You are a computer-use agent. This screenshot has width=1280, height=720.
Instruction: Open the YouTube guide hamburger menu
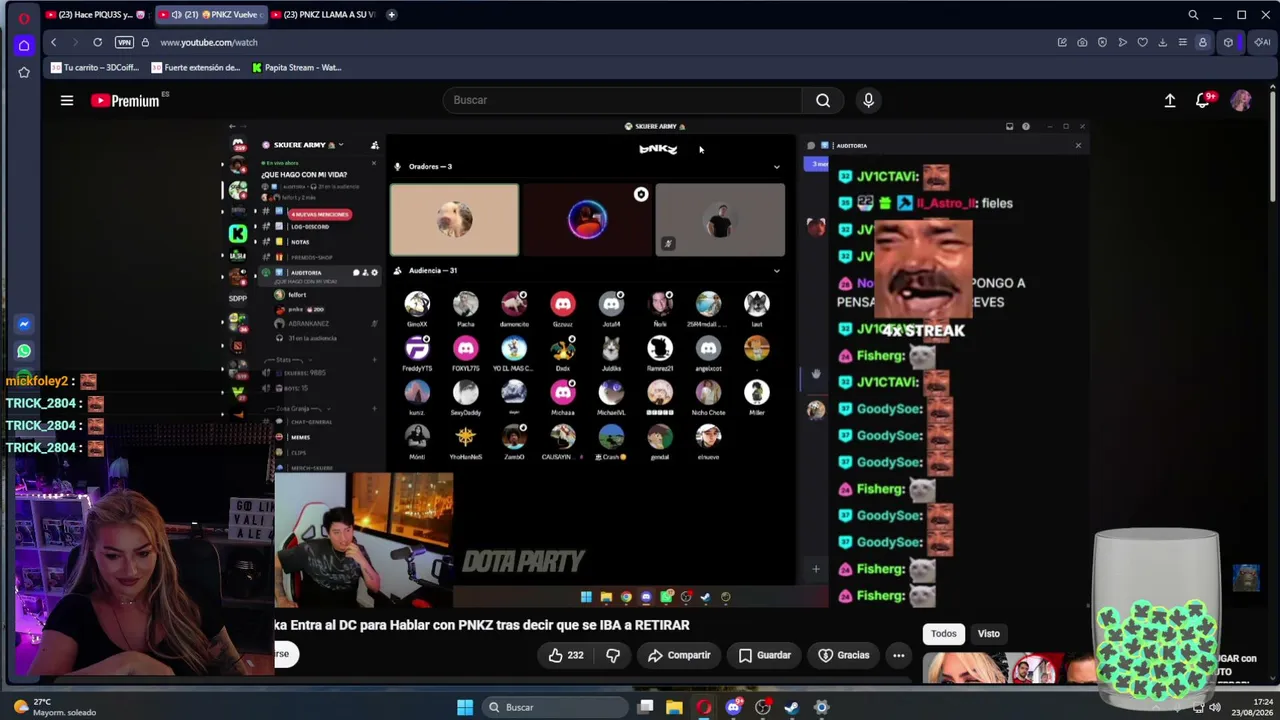pyautogui.click(x=67, y=100)
